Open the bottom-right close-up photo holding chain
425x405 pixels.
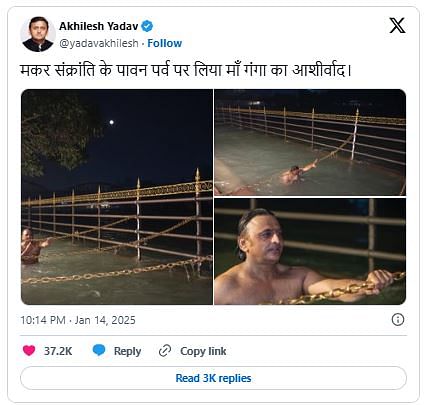(310, 251)
